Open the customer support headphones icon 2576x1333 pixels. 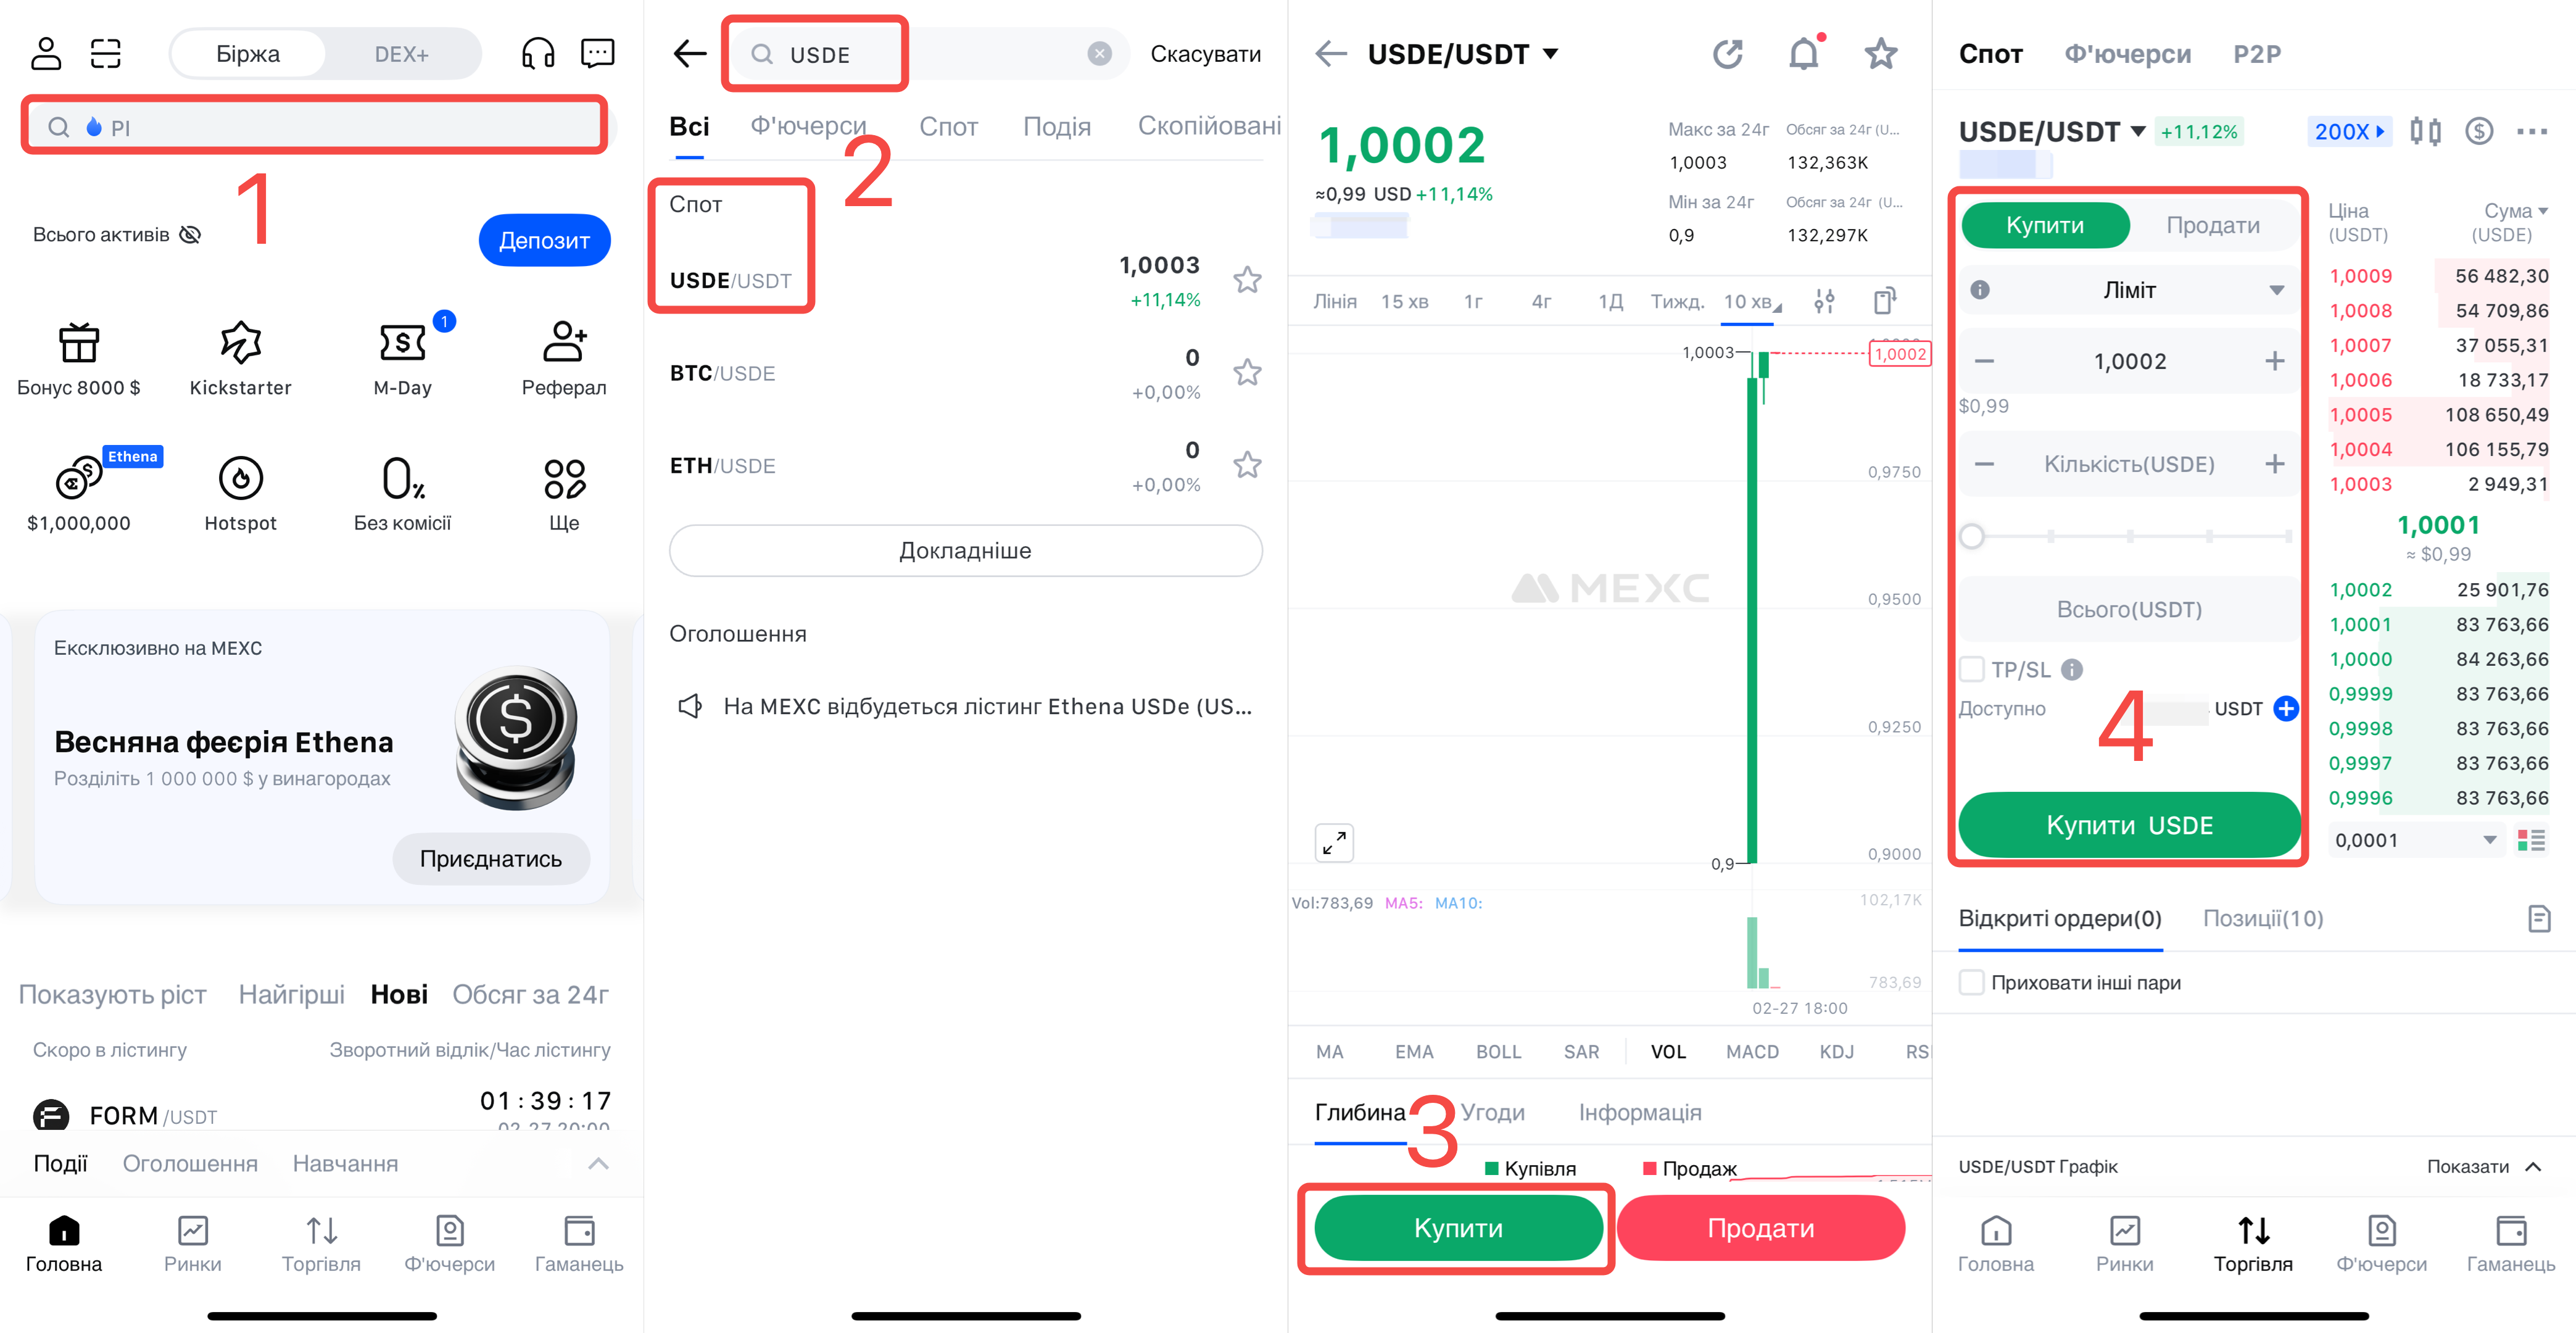538,53
